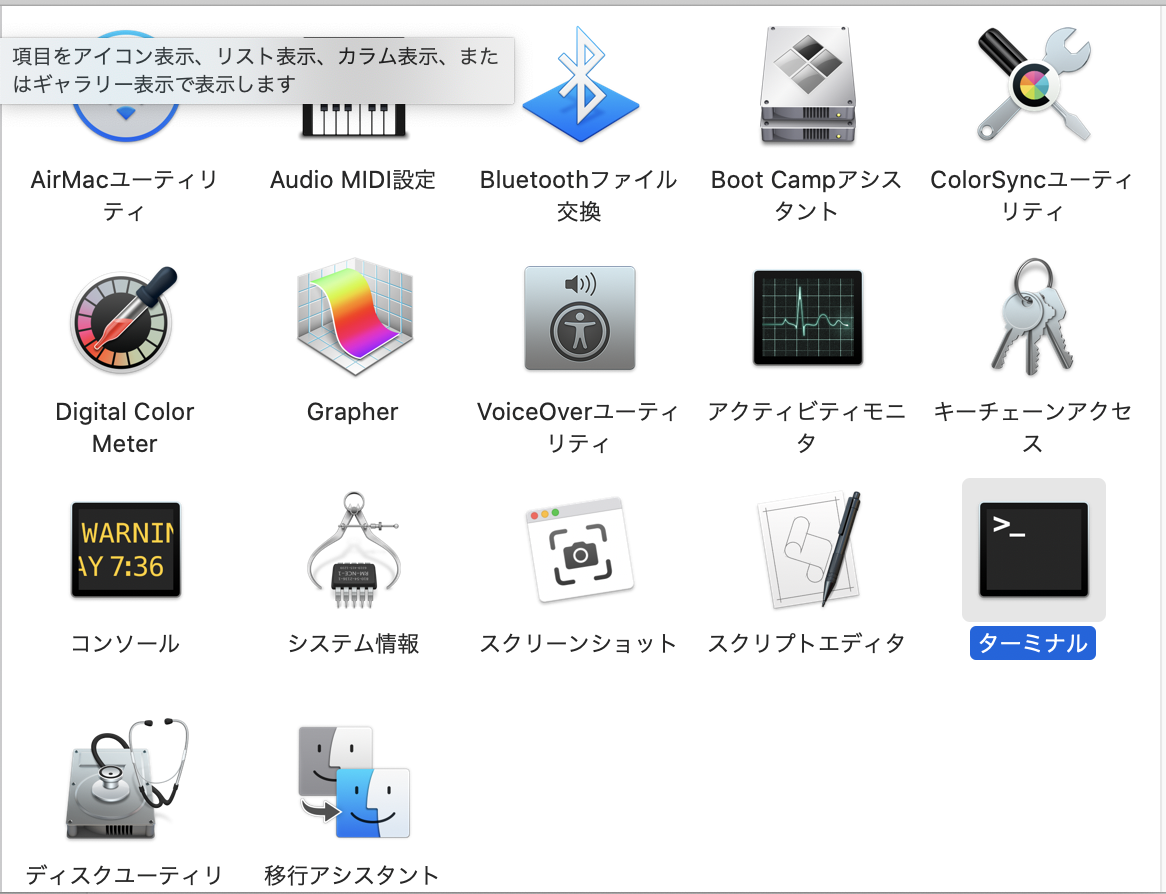
Task: Click the 'キーチェーンアクセス' label
Action: pyautogui.click(x=1032, y=427)
